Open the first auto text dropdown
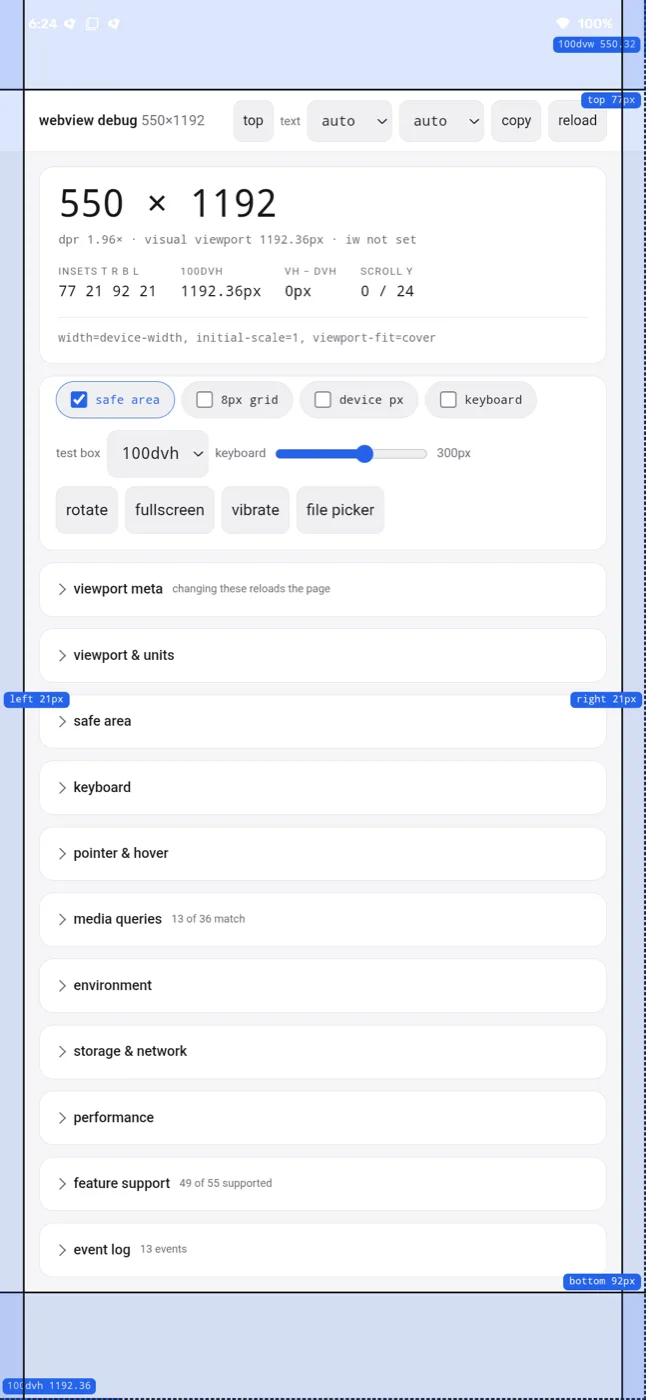Viewport: 646px width, 1400px height. (x=349, y=121)
